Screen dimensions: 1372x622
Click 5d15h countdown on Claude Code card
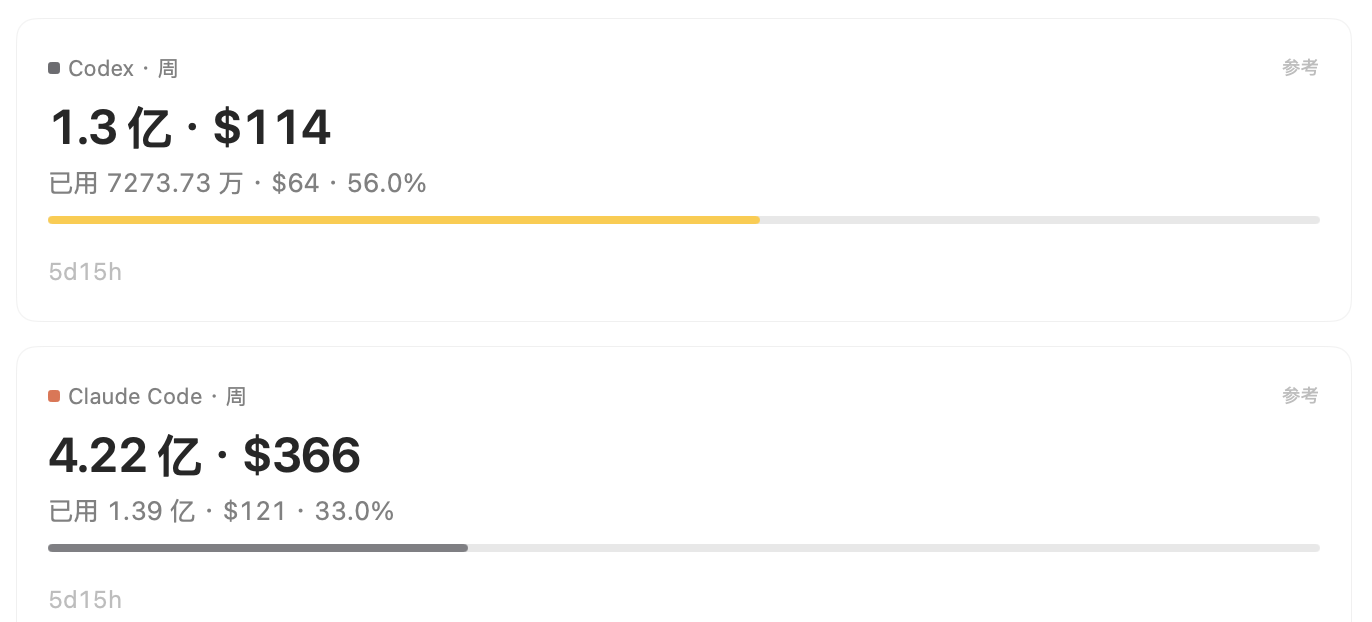click(x=85, y=600)
